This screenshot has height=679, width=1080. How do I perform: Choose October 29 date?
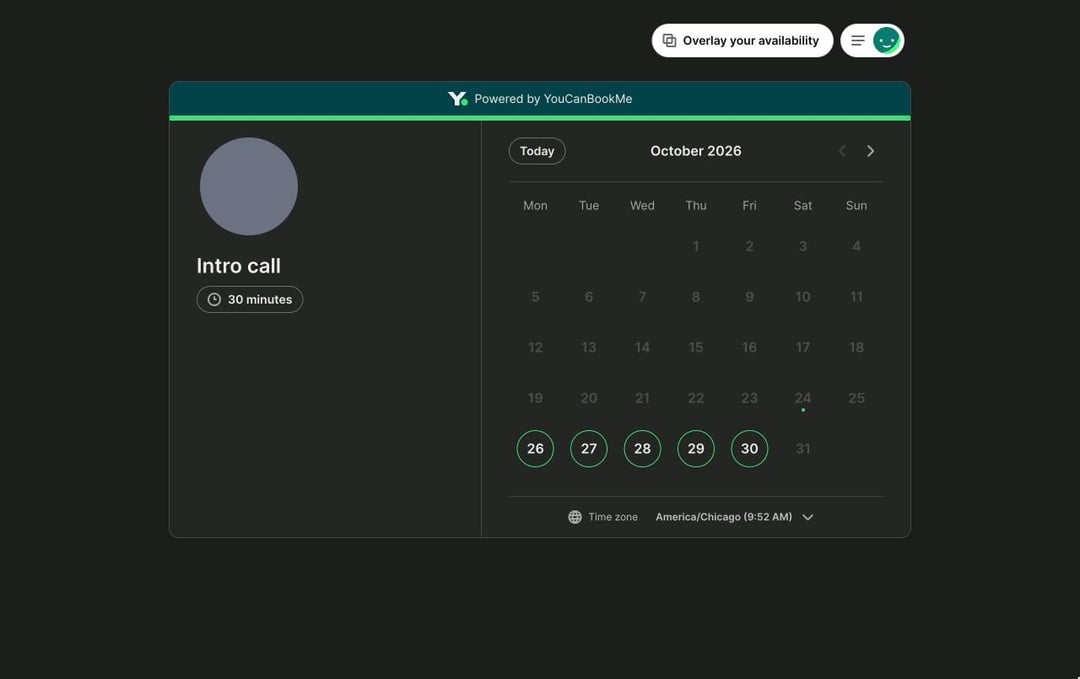[x=696, y=449]
